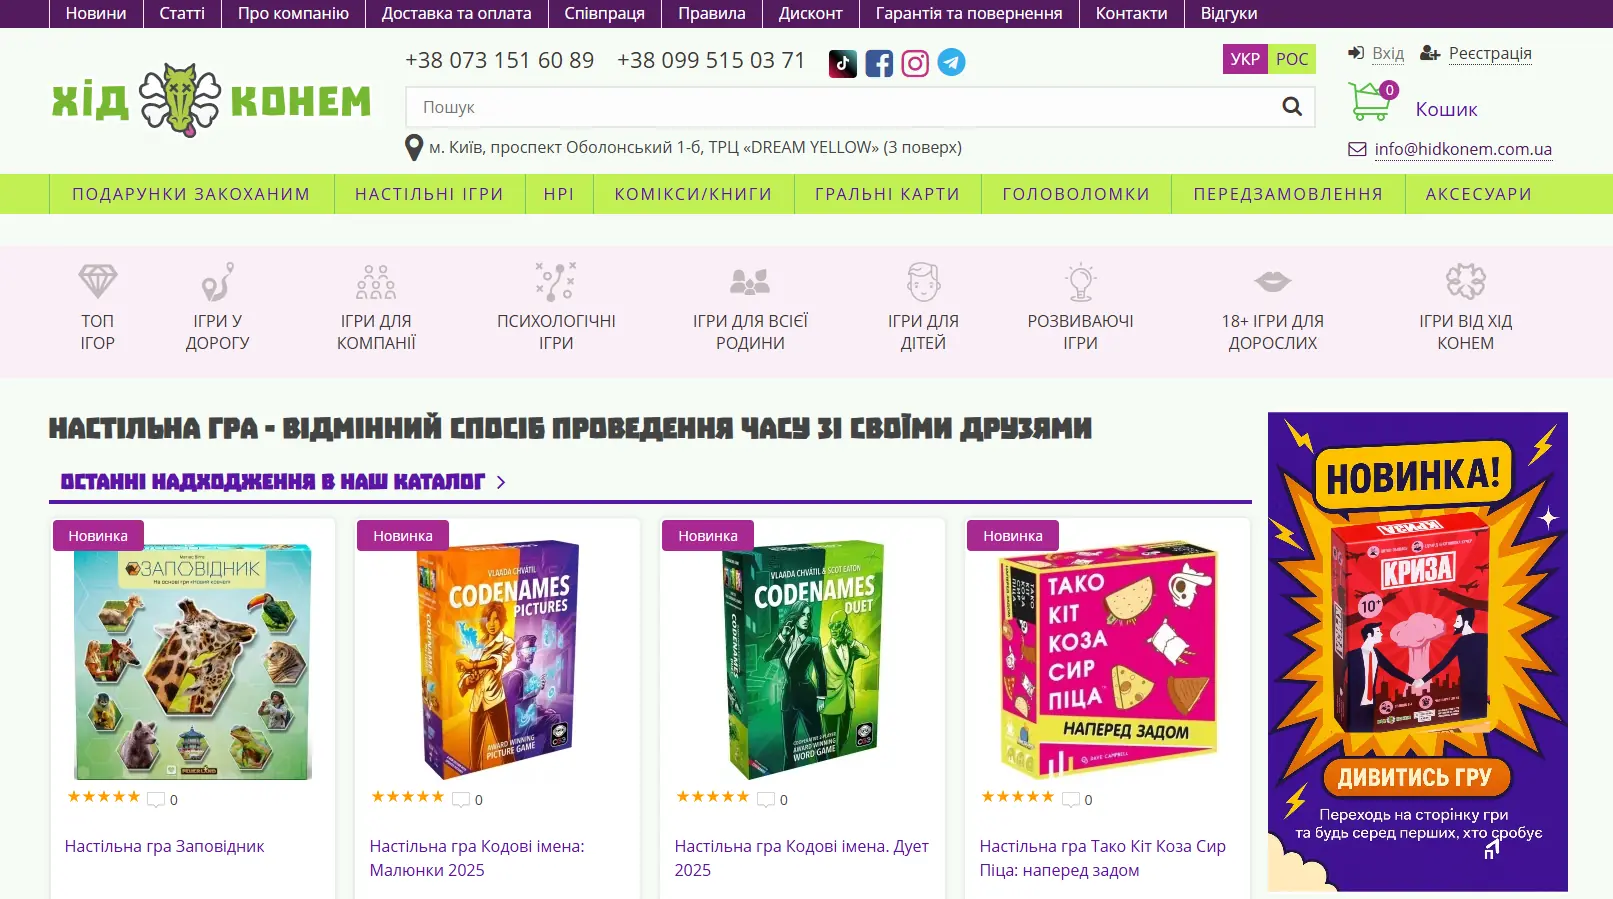1613x899 pixels.
Task: Open the Instagram social icon
Action: point(915,63)
